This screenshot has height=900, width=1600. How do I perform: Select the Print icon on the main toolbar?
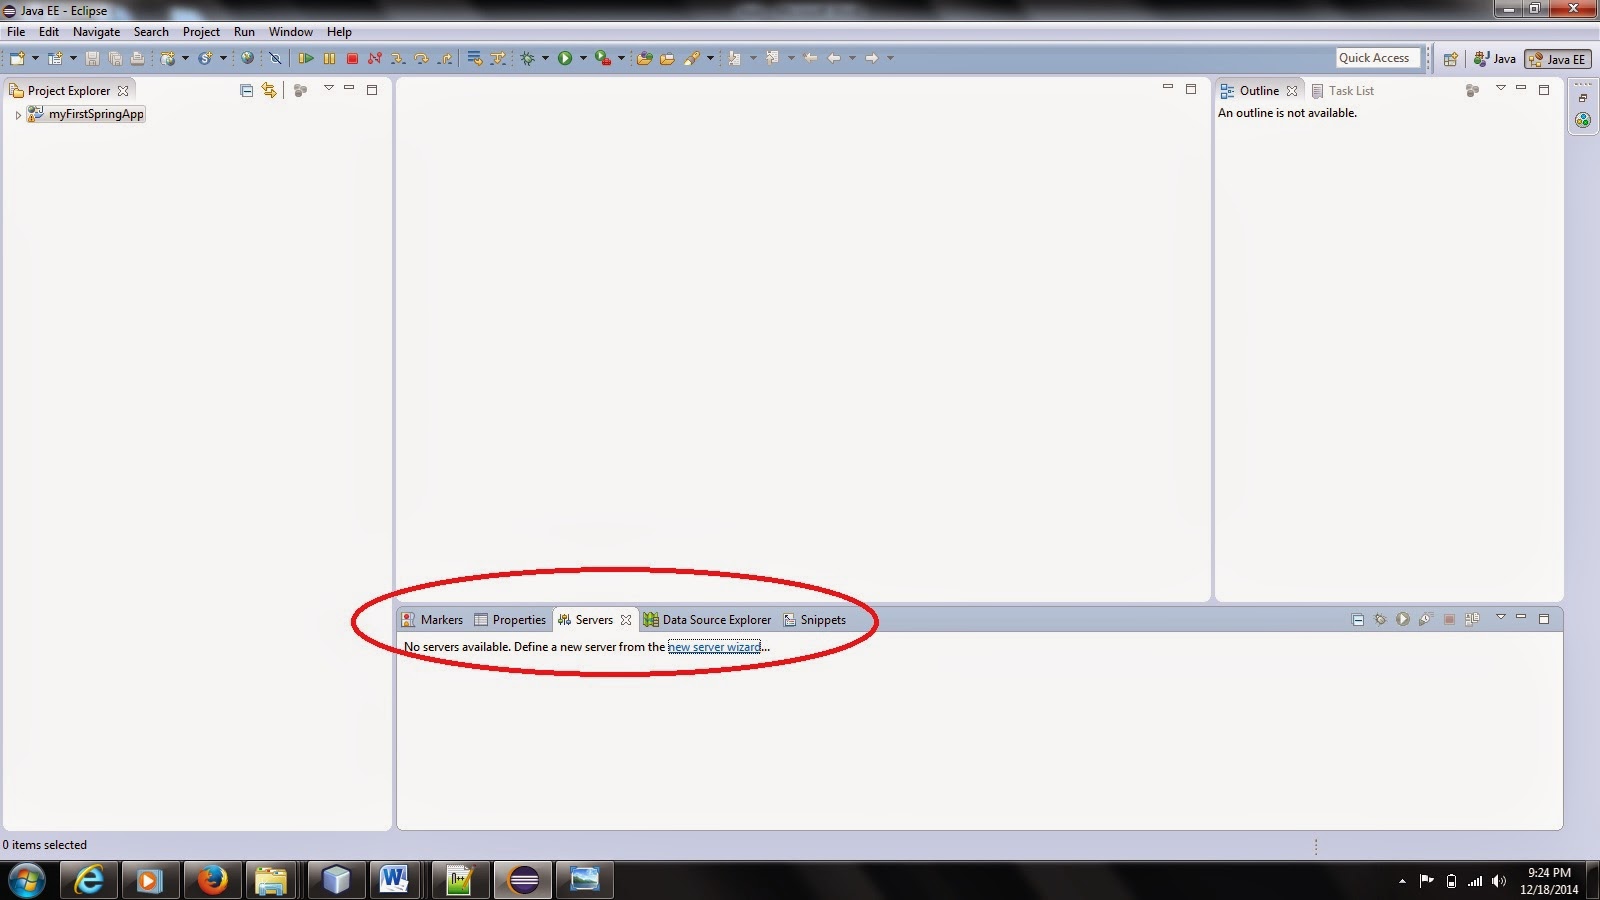click(136, 57)
